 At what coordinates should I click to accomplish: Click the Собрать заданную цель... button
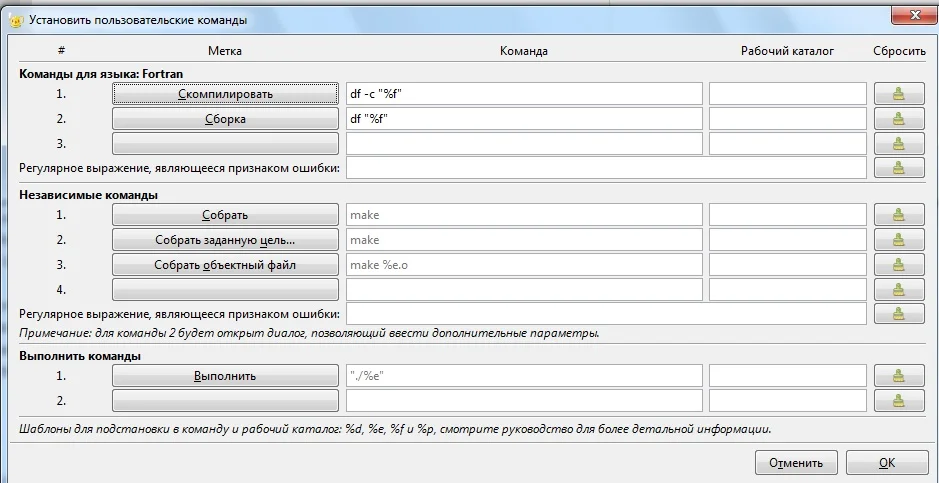225,239
